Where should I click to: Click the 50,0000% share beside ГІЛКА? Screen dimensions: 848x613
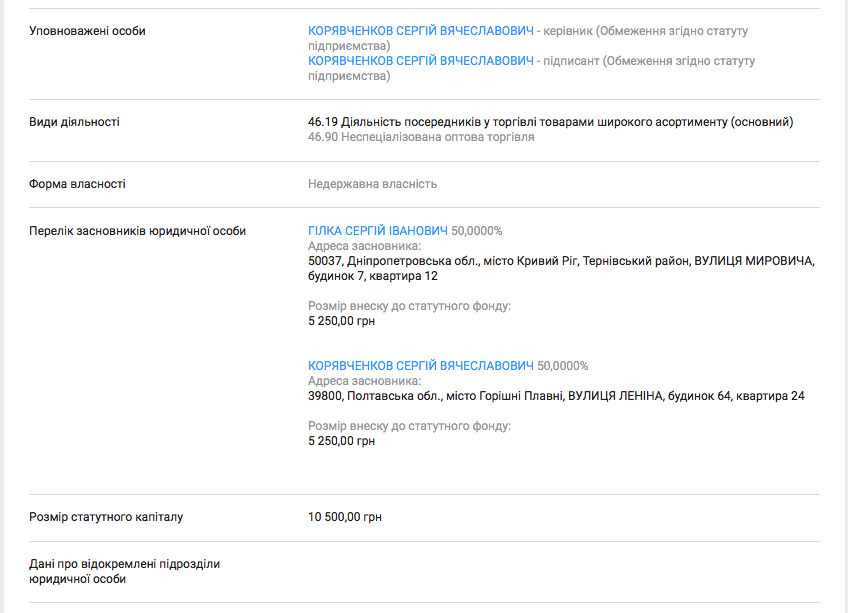click(x=477, y=231)
